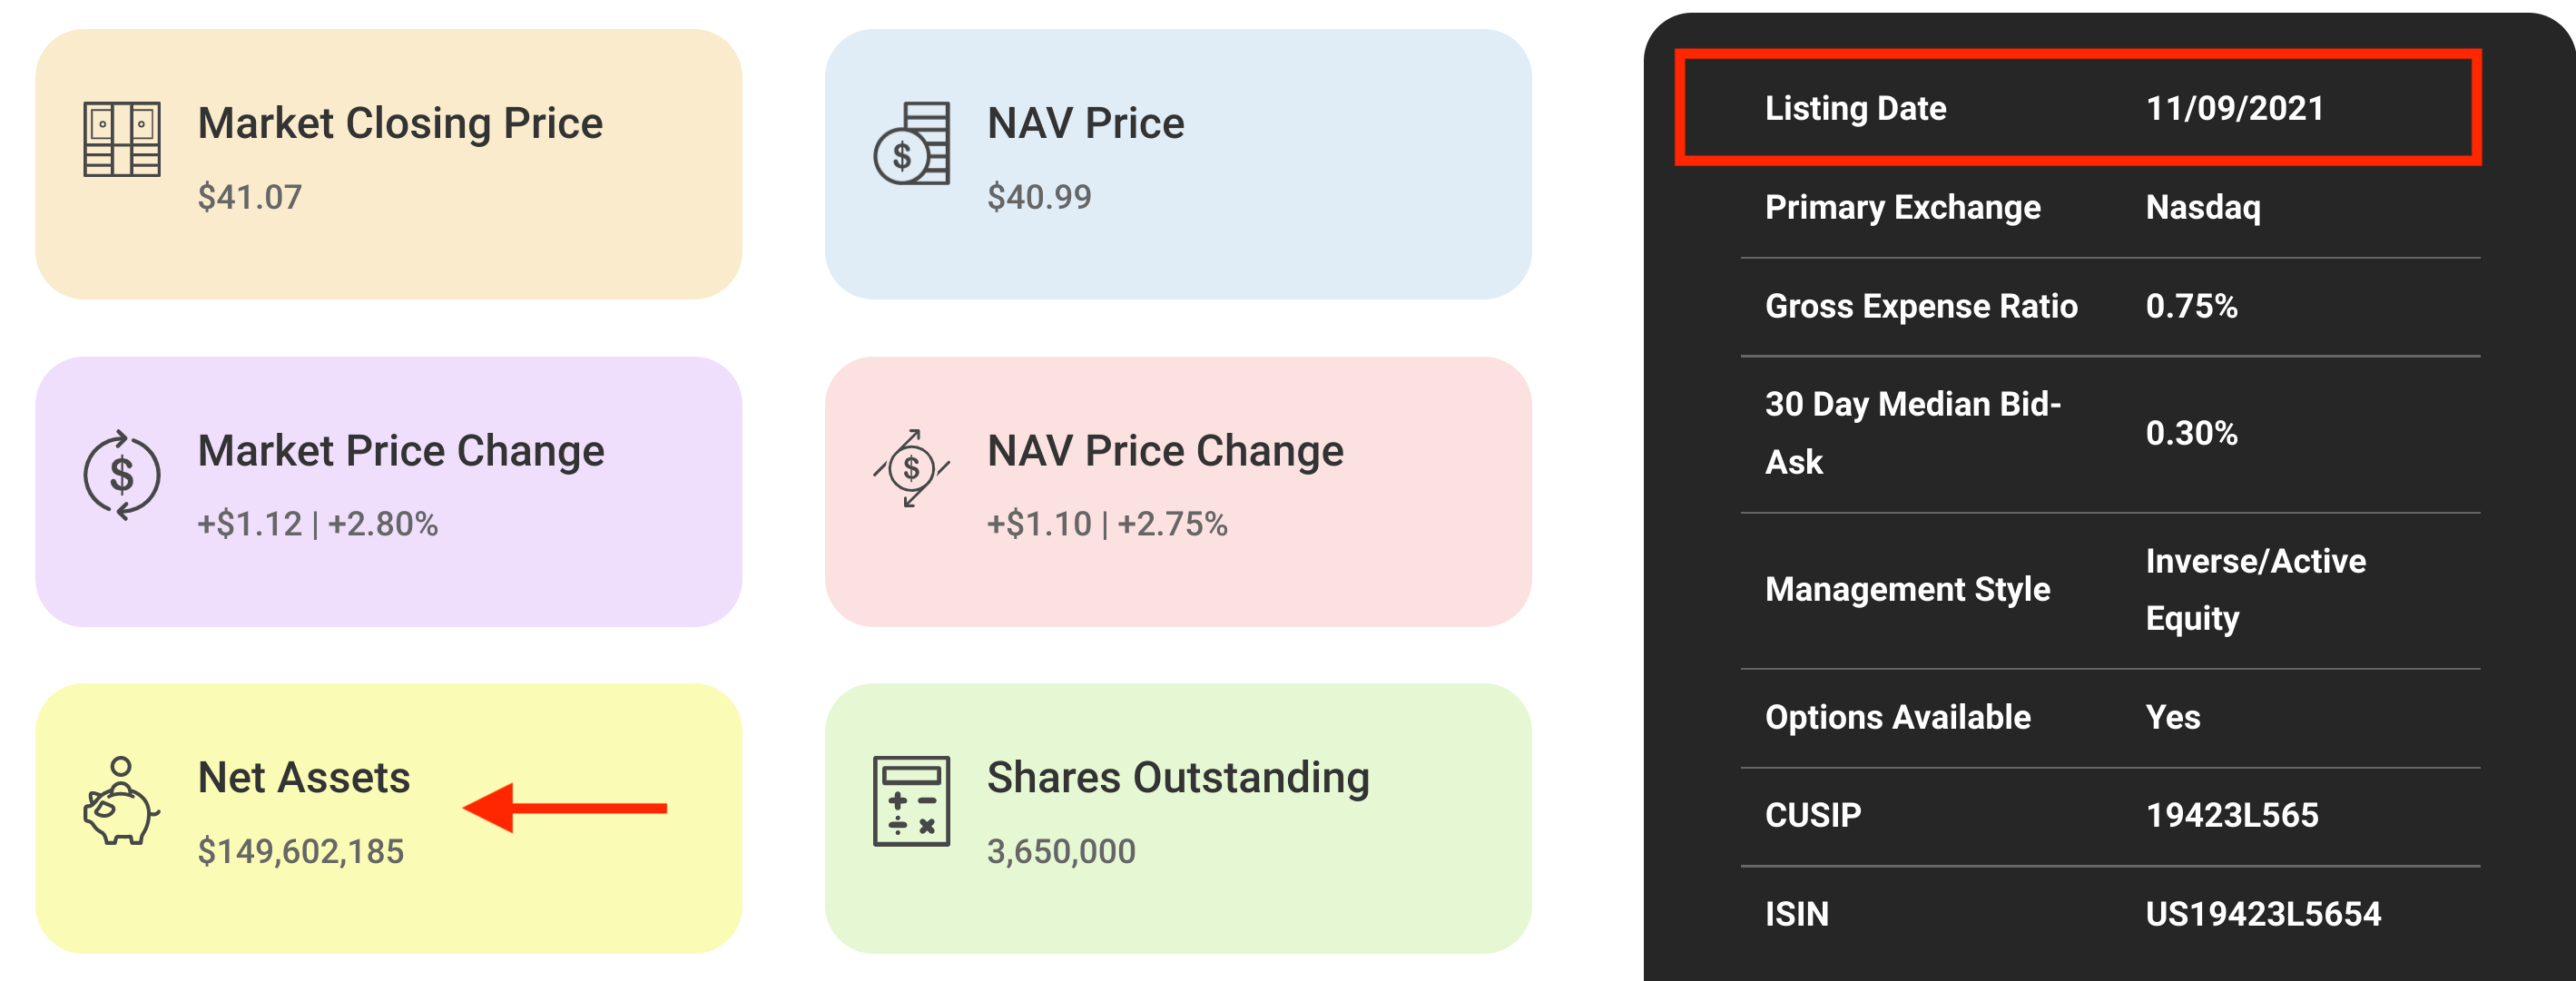Click the Market Price Change dollar cycle icon
The image size is (2576, 981).
[122, 475]
